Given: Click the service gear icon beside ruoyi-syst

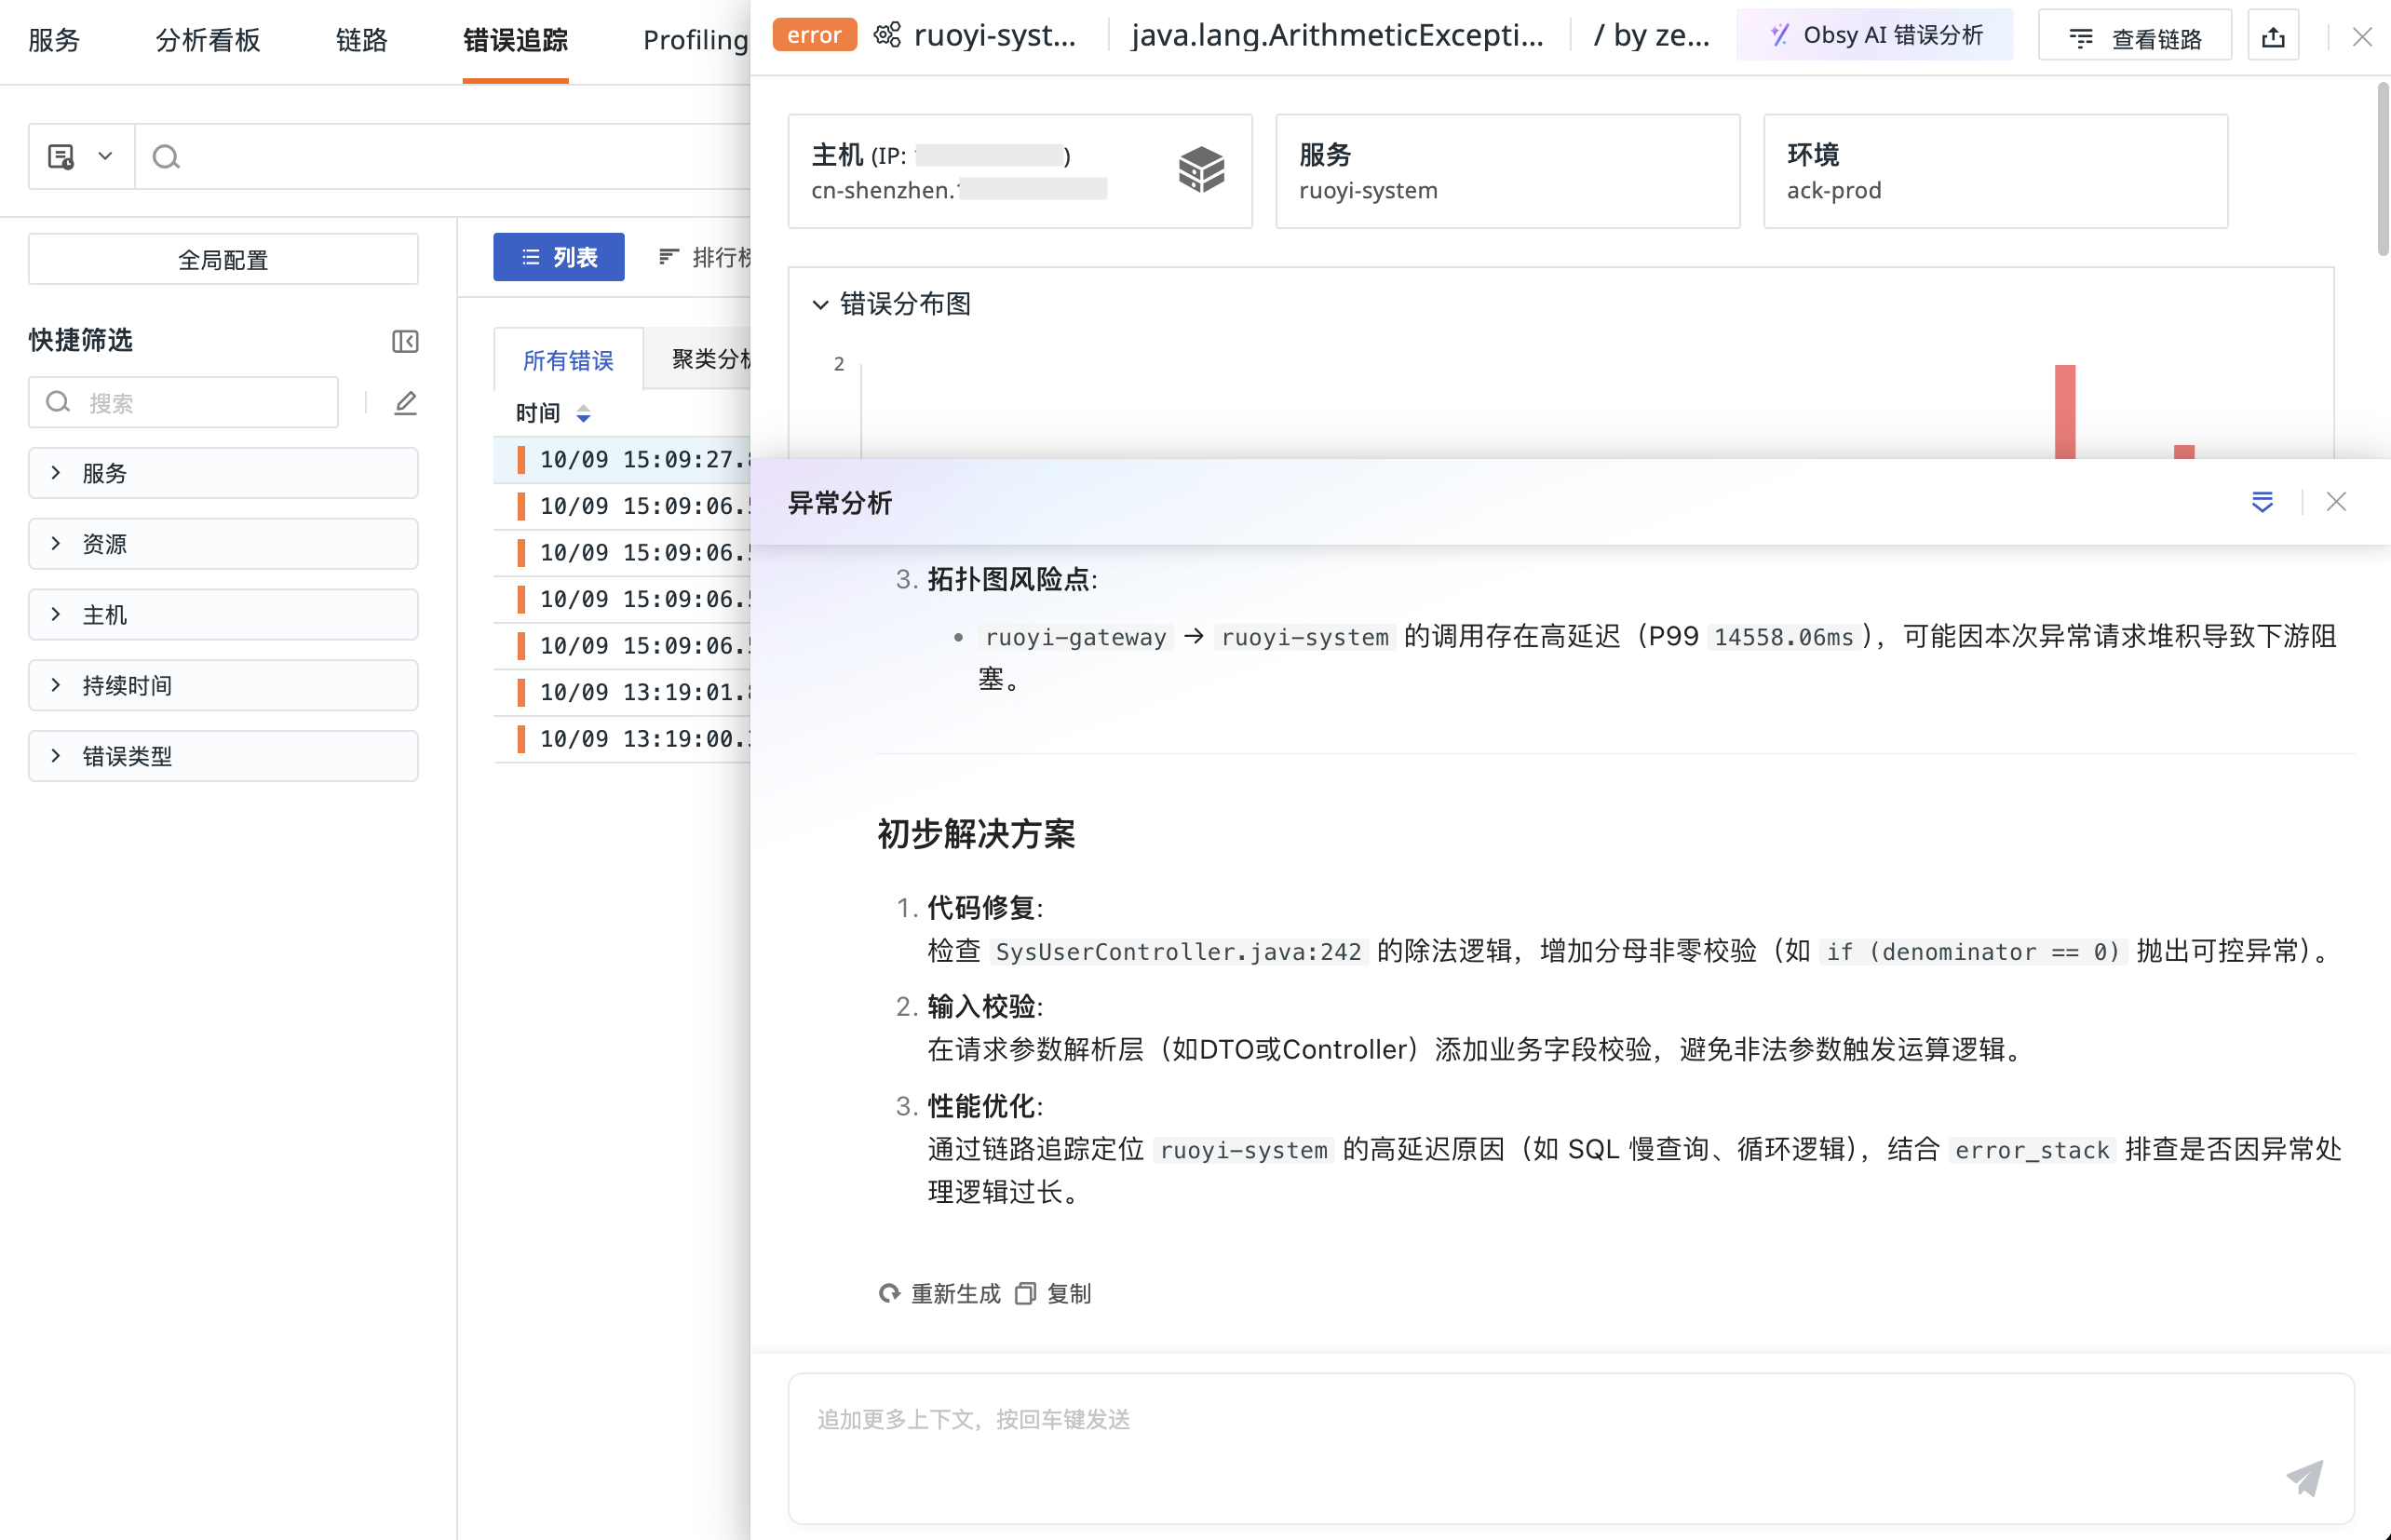Looking at the screenshot, I should [x=887, y=36].
